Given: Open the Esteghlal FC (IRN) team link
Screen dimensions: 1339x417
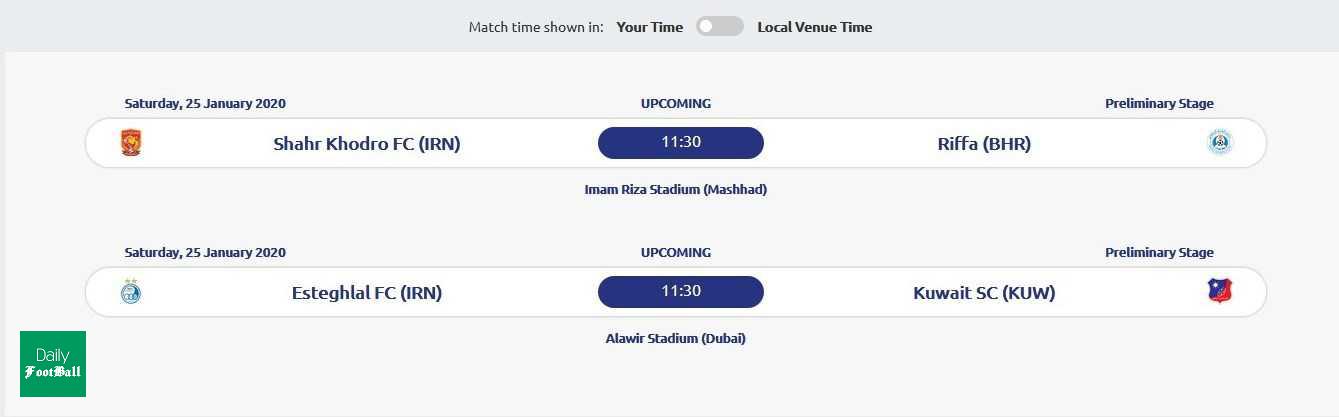Looking at the screenshot, I should pos(367,293).
